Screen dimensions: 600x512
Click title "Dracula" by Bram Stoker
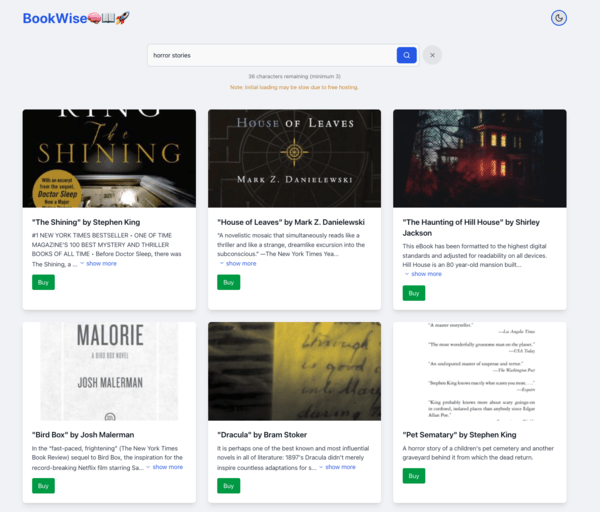(262, 435)
